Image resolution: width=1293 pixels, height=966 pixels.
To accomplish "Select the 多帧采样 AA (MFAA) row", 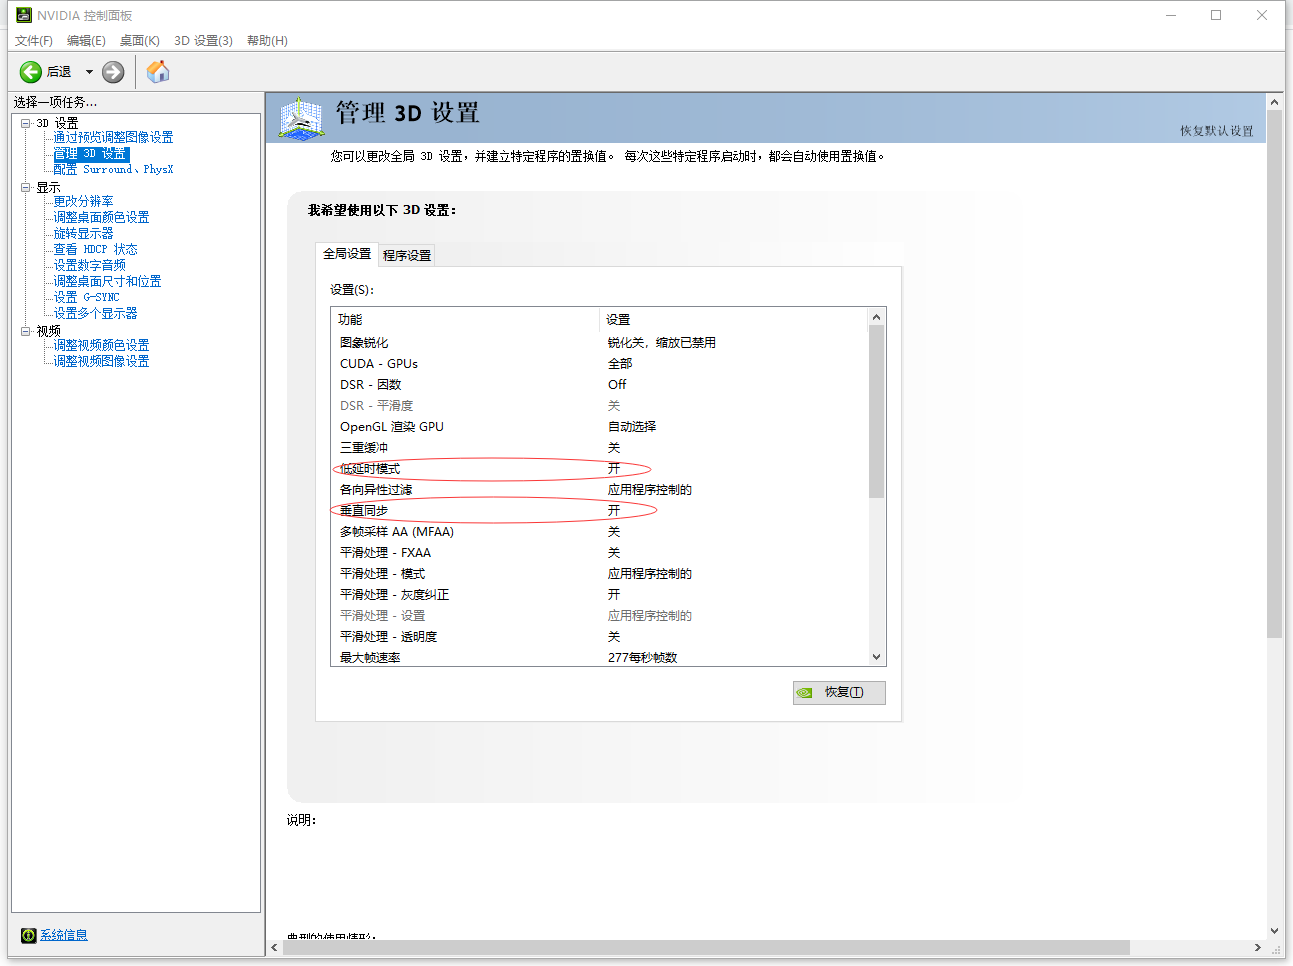I will click(599, 532).
